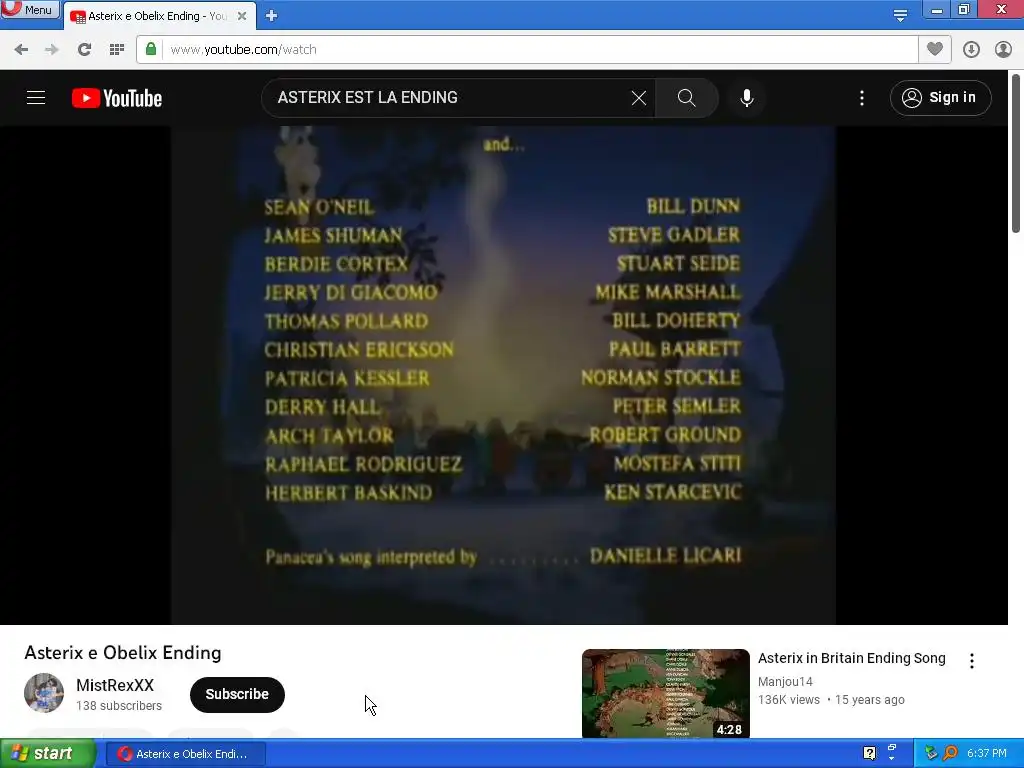Run the YouTube search magnifier button
1024x768 pixels.
point(686,98)
